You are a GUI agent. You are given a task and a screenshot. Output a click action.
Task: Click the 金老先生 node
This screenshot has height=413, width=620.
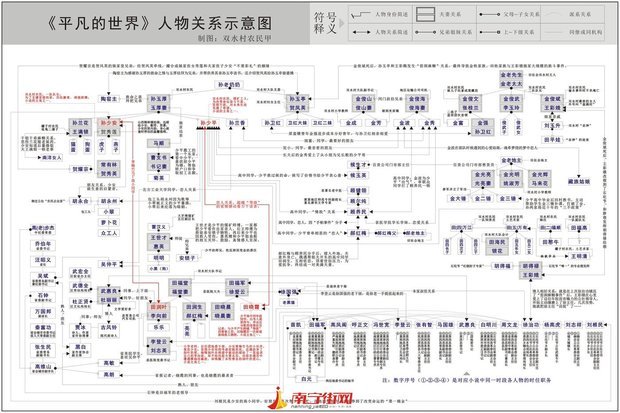pyautogui.click(x=511, y=75)
